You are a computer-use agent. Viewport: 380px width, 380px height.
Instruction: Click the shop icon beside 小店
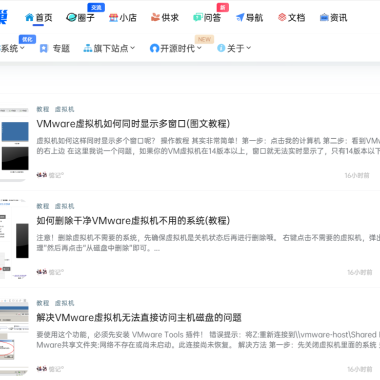pyautogui.click(x=113, y=17)
